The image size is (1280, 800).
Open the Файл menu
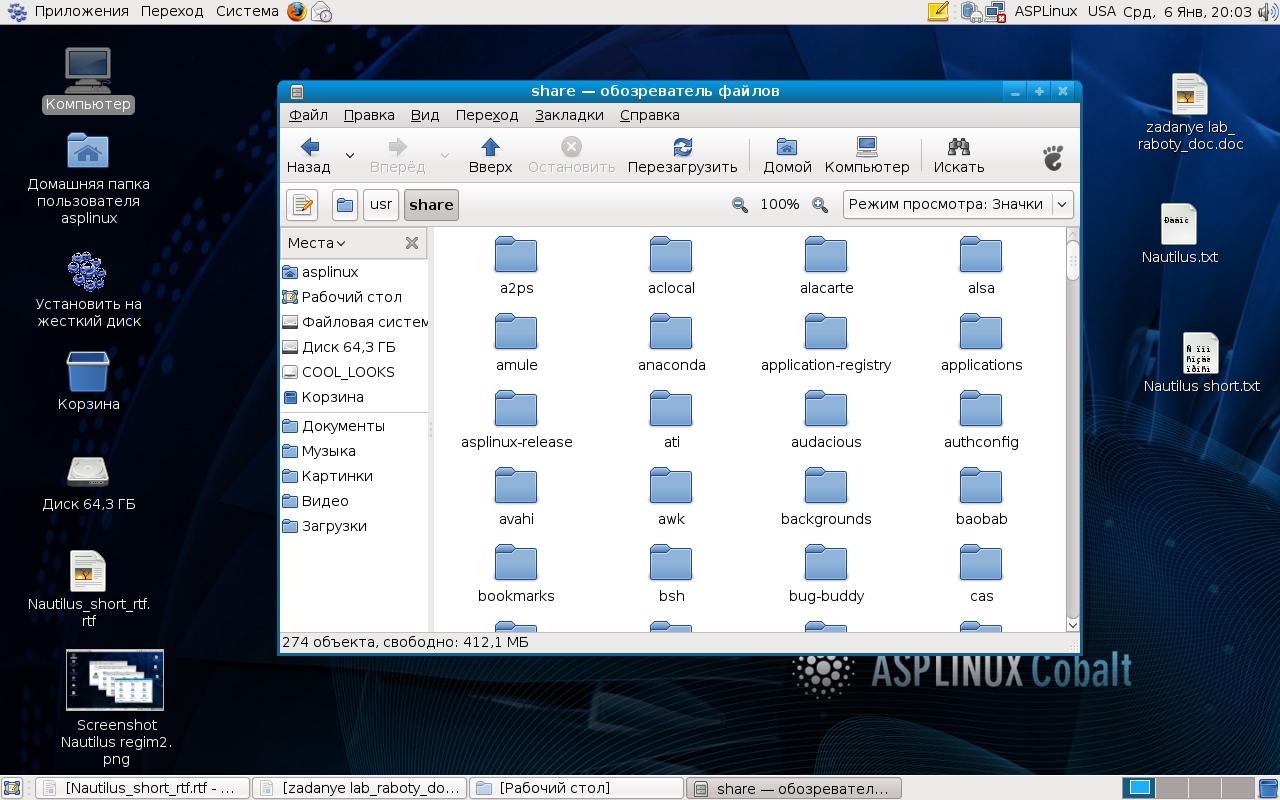(x=309, y=115)
